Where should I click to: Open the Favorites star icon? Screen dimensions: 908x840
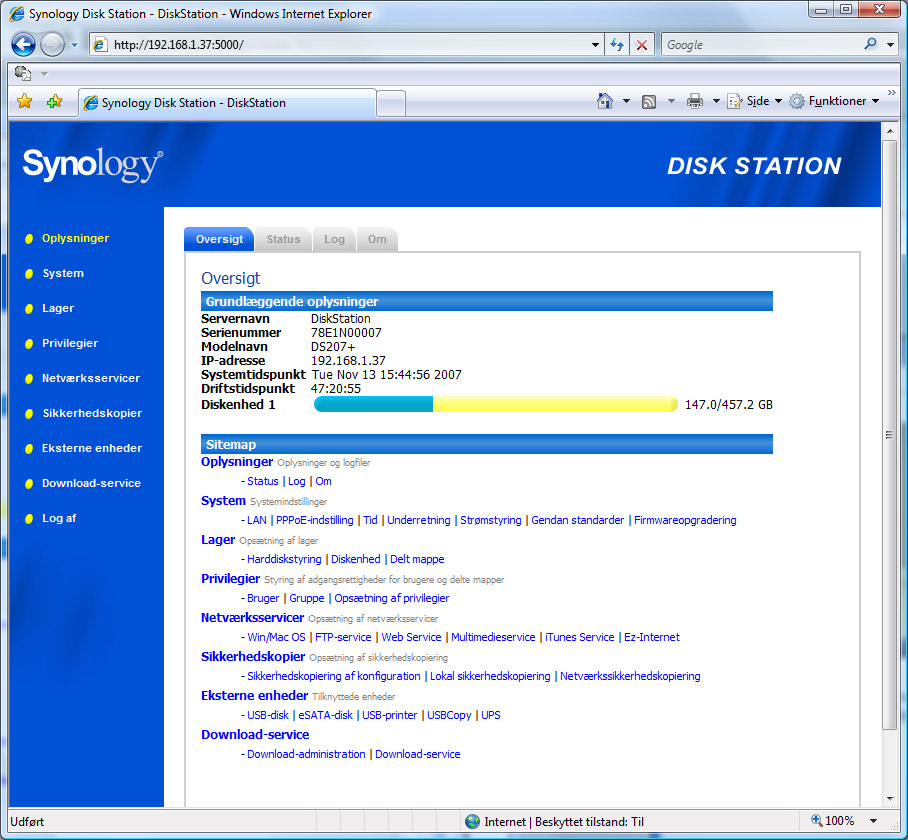(x=25, y=102)
